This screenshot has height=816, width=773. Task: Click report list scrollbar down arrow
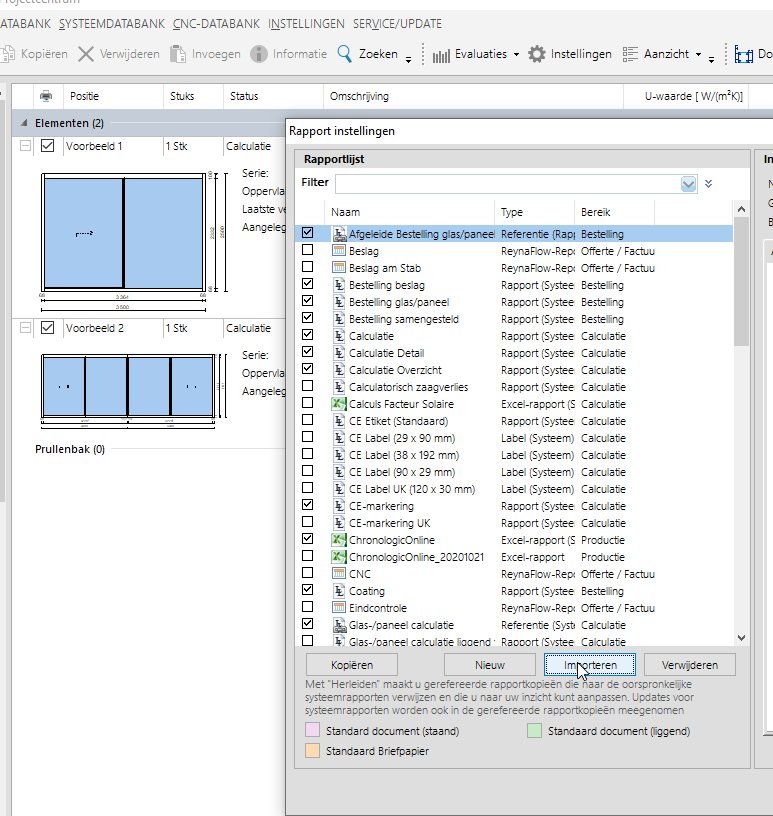(x=741, y=638)
